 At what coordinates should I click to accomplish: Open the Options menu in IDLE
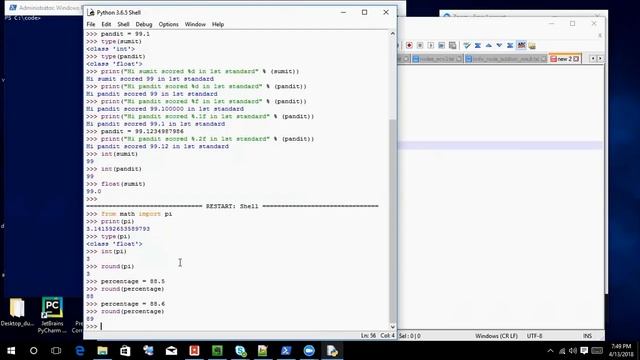(169, 24)
